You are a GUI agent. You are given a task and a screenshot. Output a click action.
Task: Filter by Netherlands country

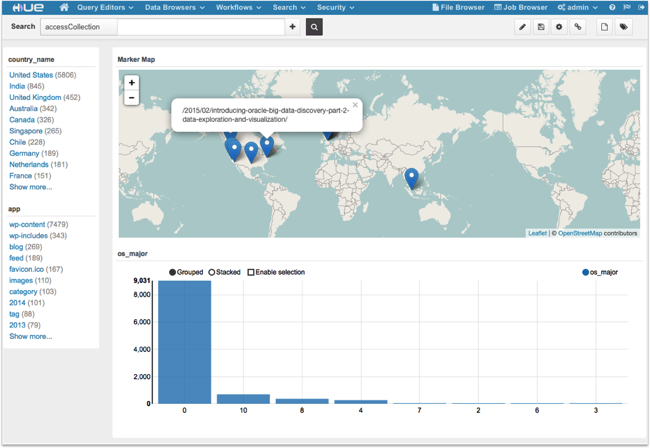[29, 165]
